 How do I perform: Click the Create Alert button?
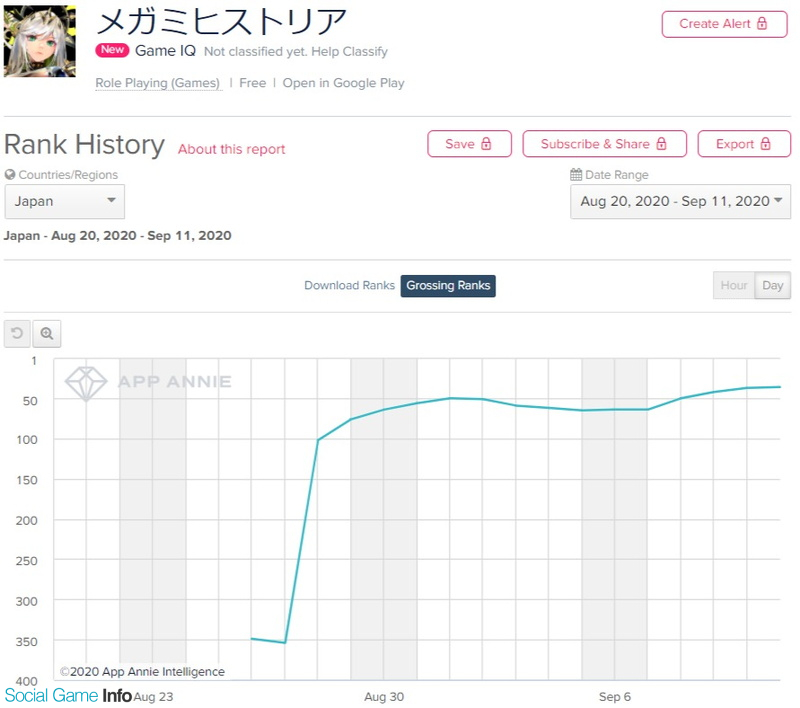[724, 24]
